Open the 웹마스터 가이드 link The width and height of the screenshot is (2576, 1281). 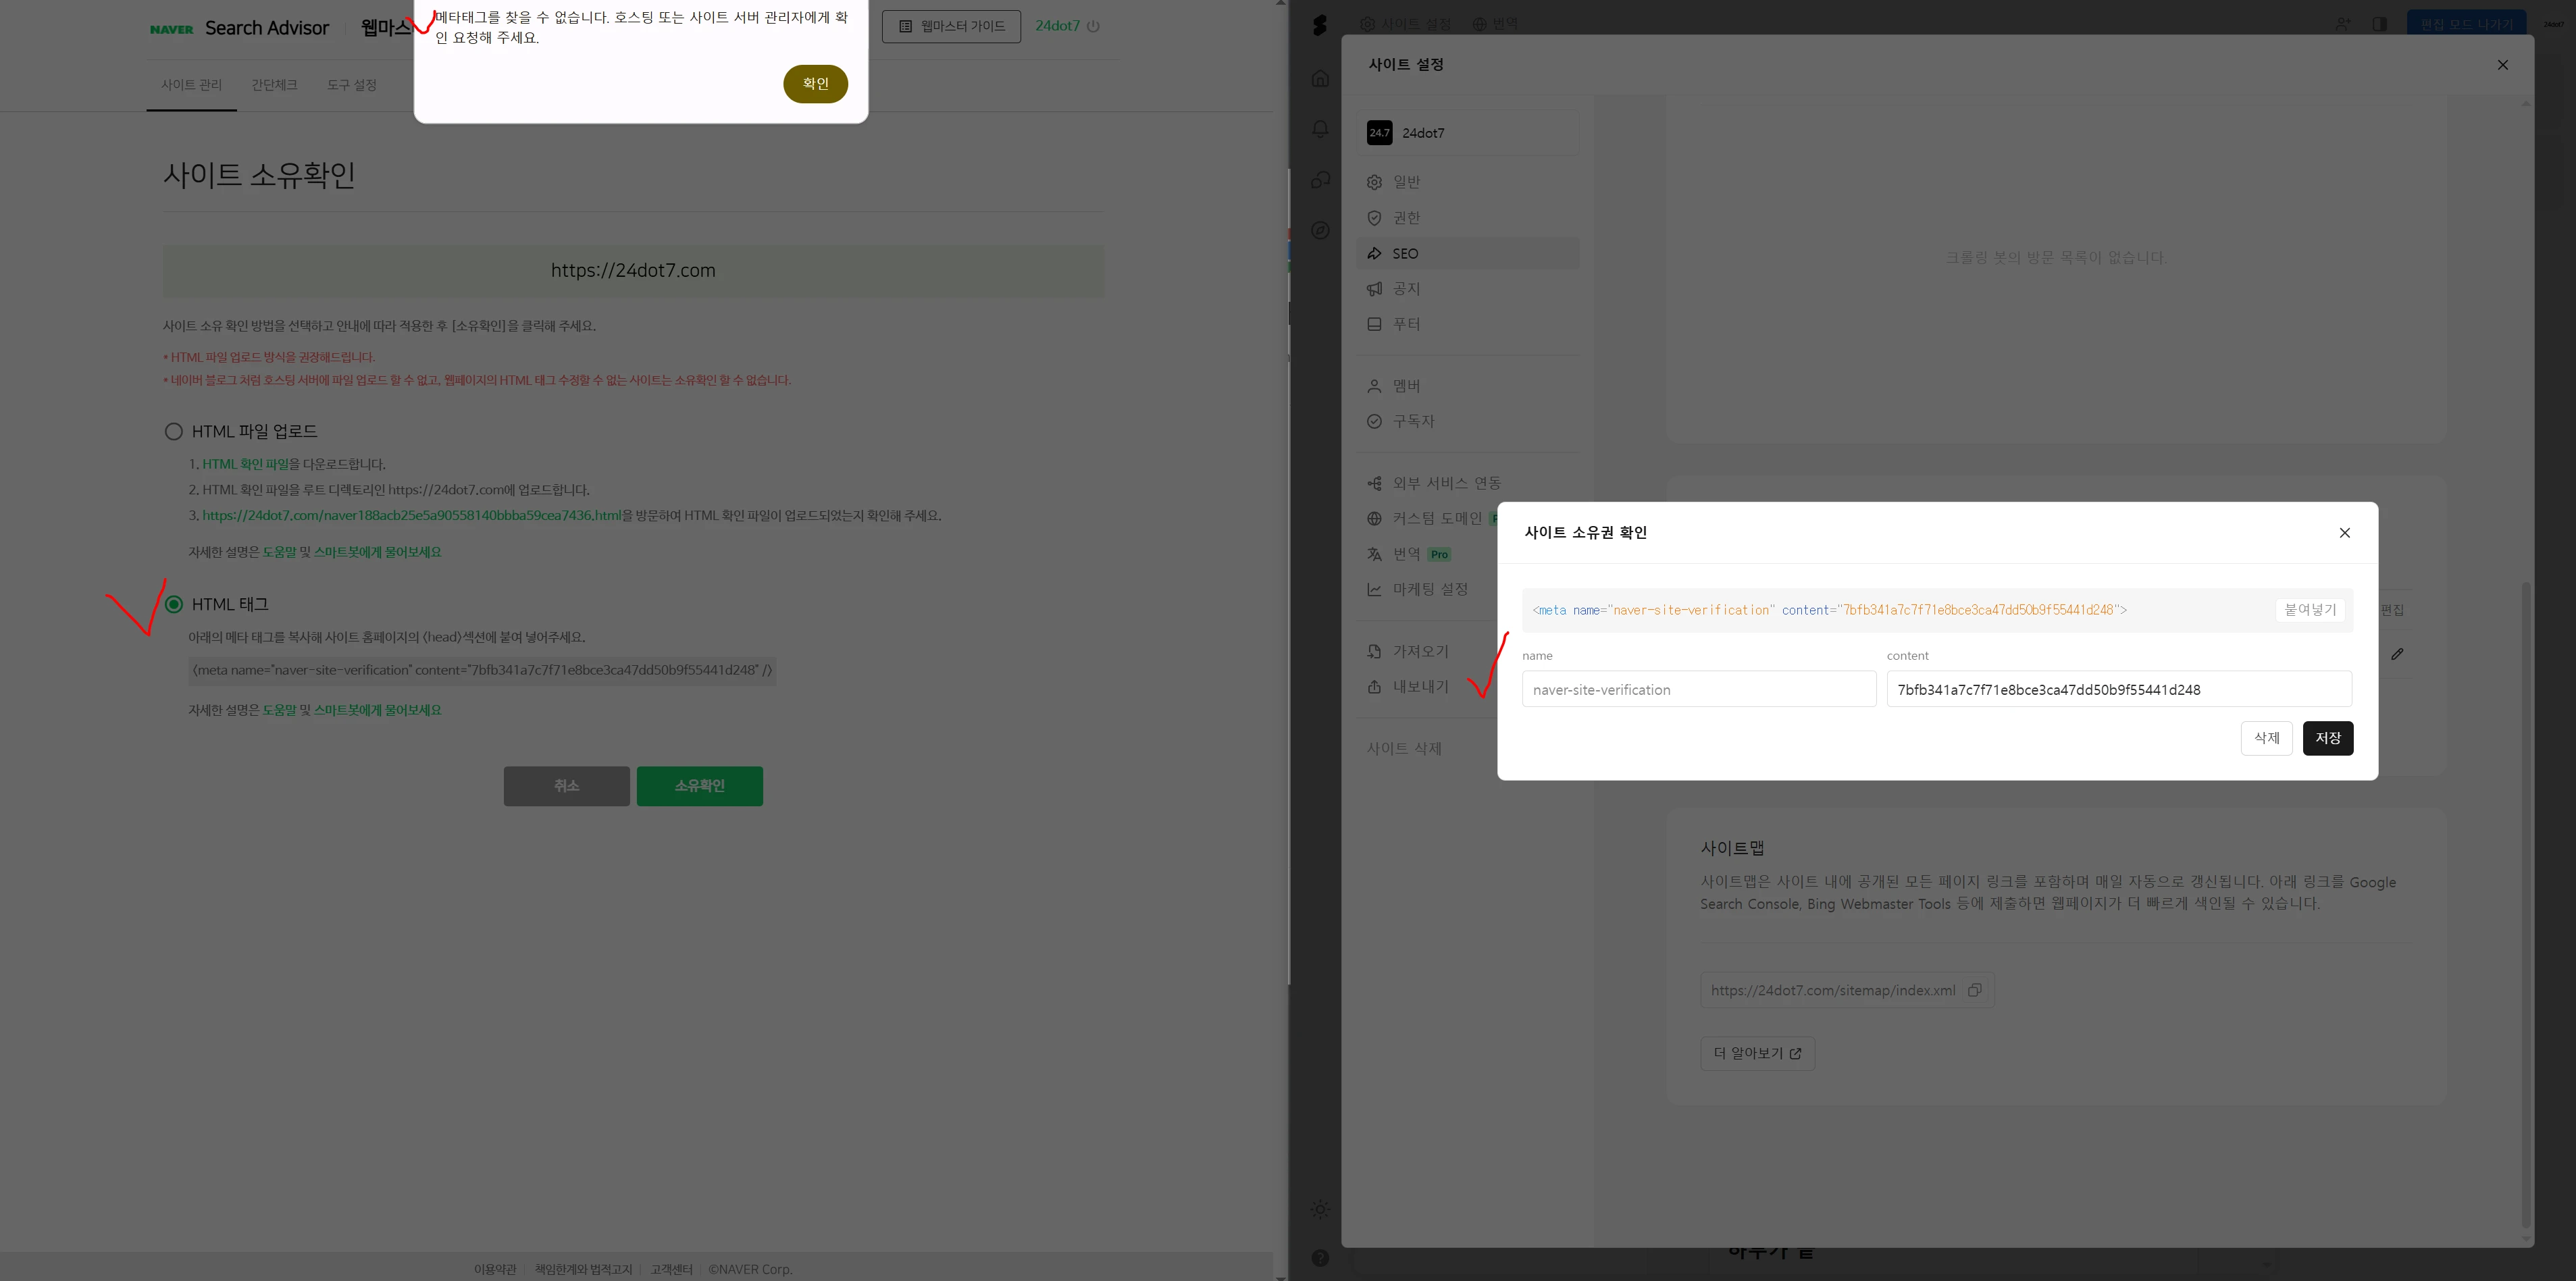(x=951, y=26)
